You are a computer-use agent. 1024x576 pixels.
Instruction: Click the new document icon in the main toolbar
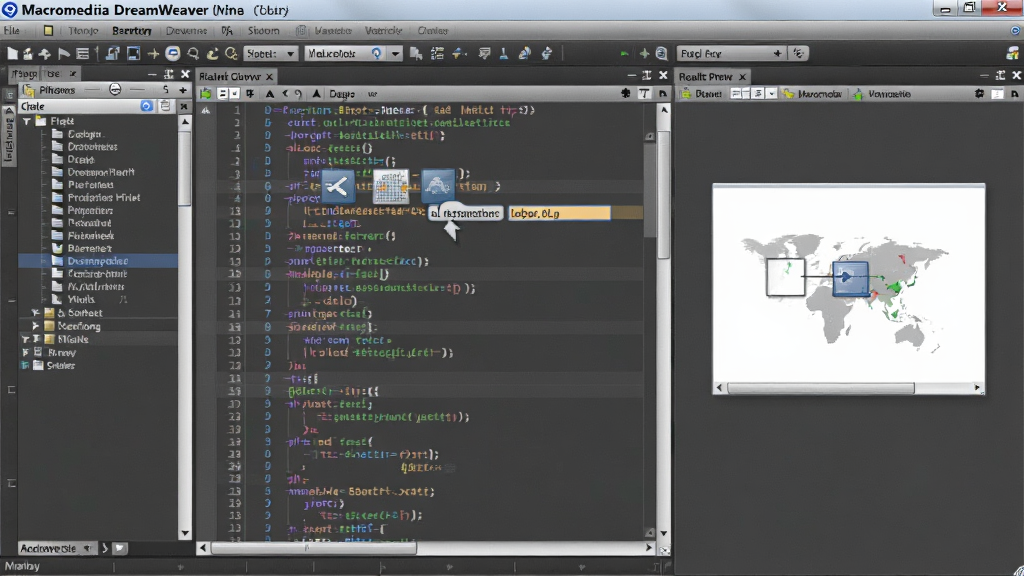(x=12, y=54)
